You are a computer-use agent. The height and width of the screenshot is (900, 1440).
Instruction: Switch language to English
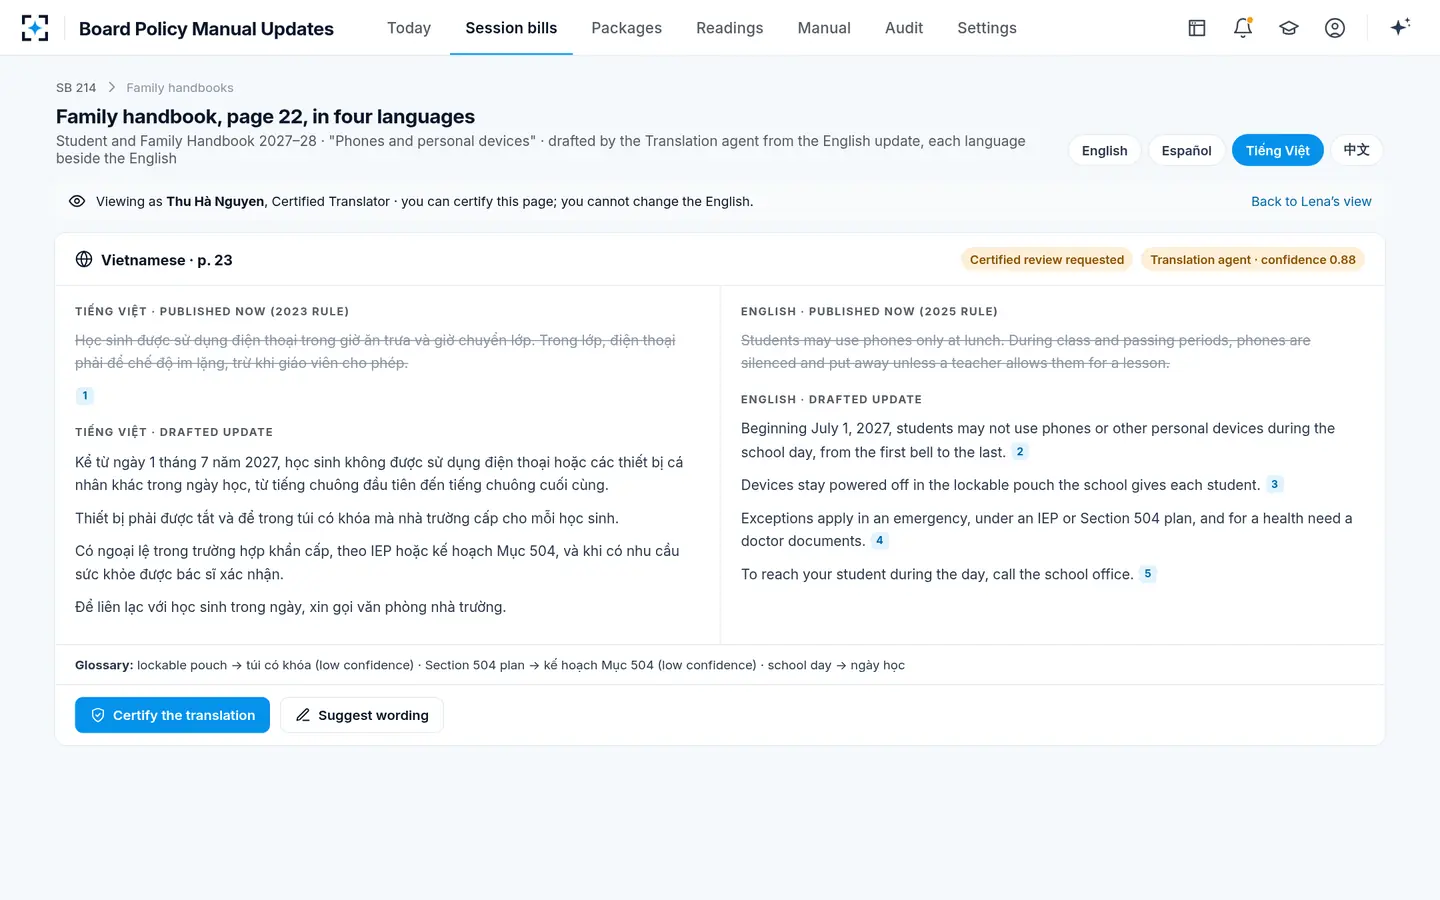point(1104,150)
